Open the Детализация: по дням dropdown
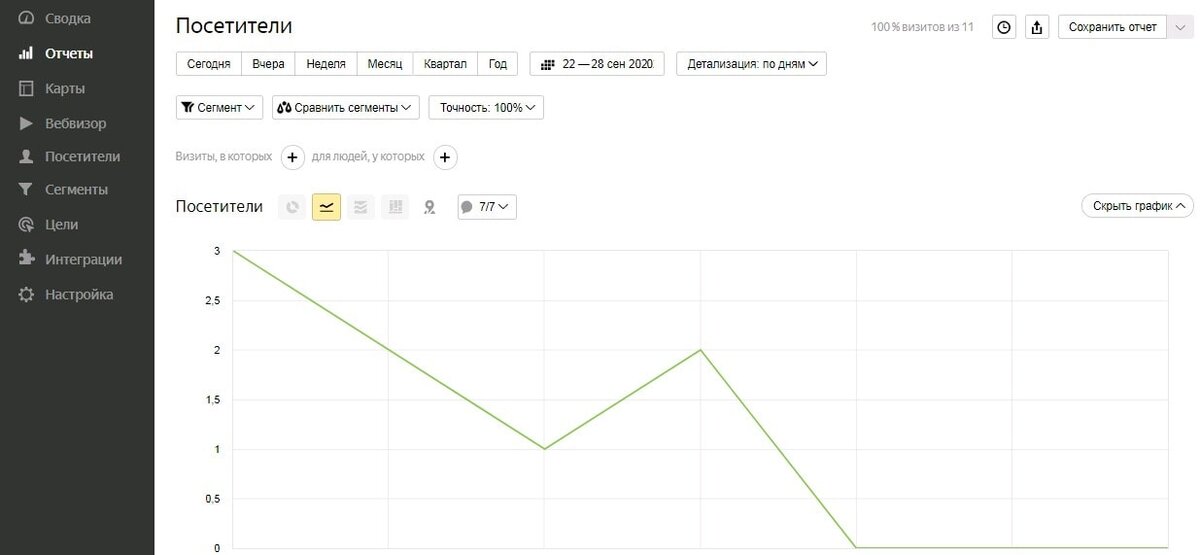Viewport: 1200px width, 555px height. pos(752,64)
